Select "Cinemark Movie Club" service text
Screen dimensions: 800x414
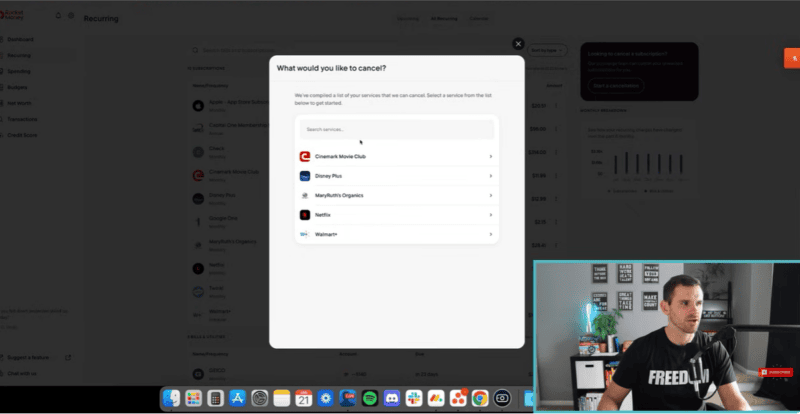340,157
